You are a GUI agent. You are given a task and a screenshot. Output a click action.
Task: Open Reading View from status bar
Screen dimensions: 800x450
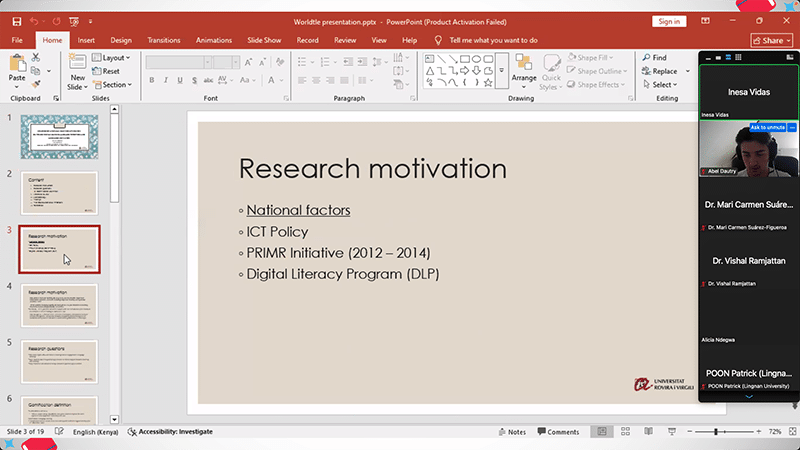[x=649, y=432]
